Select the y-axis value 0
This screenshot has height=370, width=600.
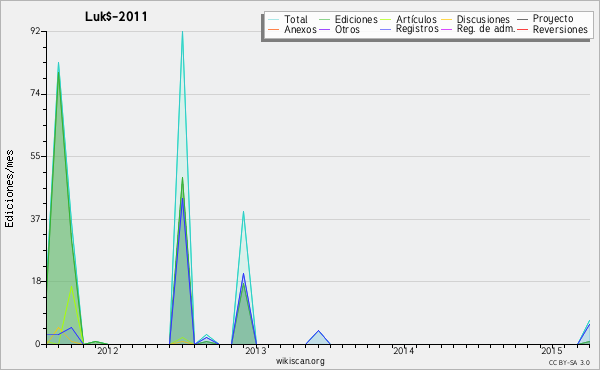[38, 344]
